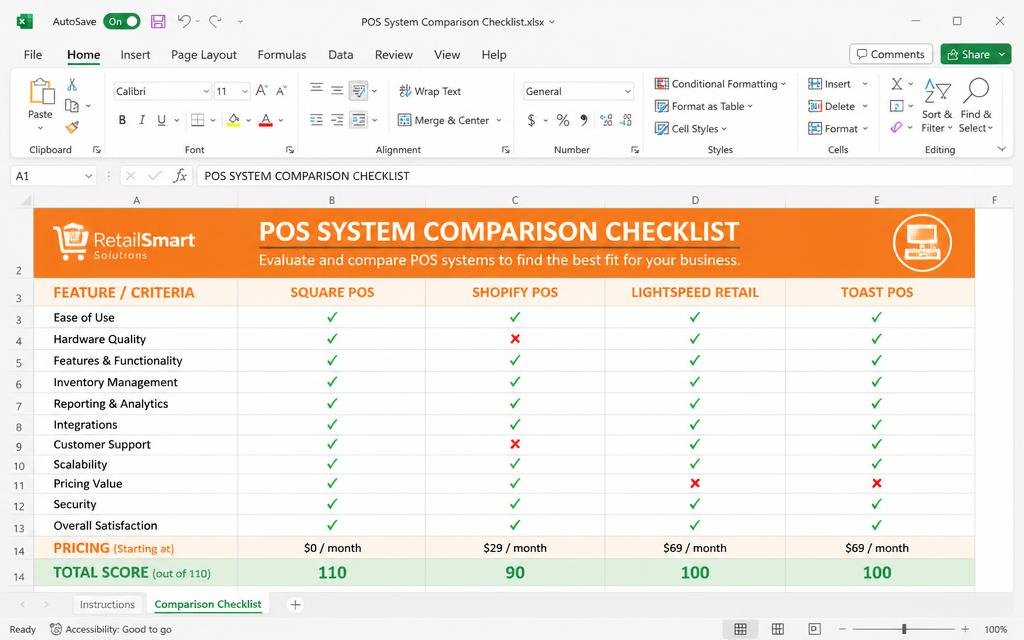Click the Increase Decimal icon

tap(606, 120)
